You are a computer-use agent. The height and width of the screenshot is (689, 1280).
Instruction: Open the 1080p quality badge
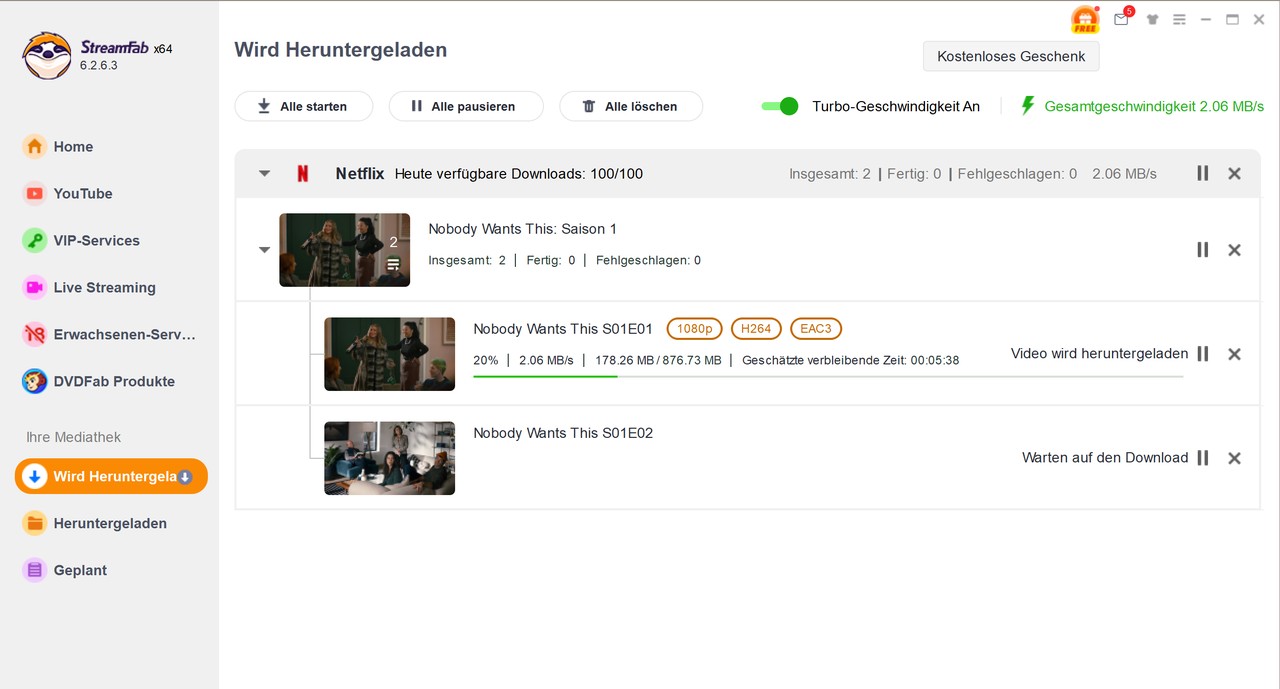click(x=694, y=328)
